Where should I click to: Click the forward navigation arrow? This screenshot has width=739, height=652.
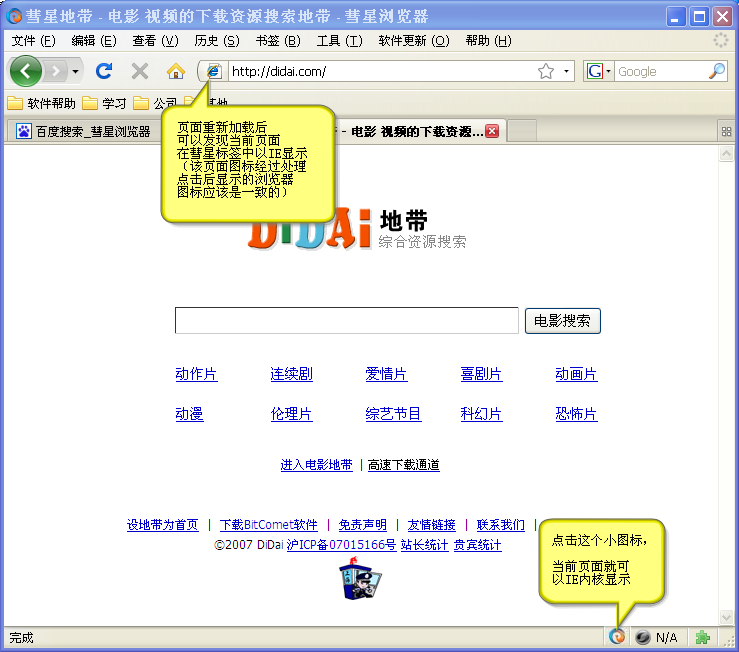[56, 72]
